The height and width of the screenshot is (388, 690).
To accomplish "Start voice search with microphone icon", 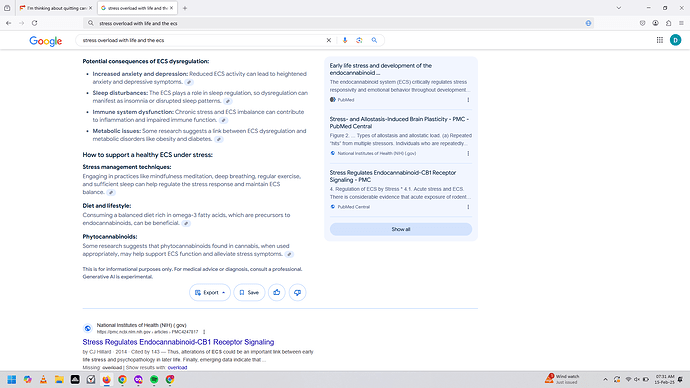I will point(345,40).
